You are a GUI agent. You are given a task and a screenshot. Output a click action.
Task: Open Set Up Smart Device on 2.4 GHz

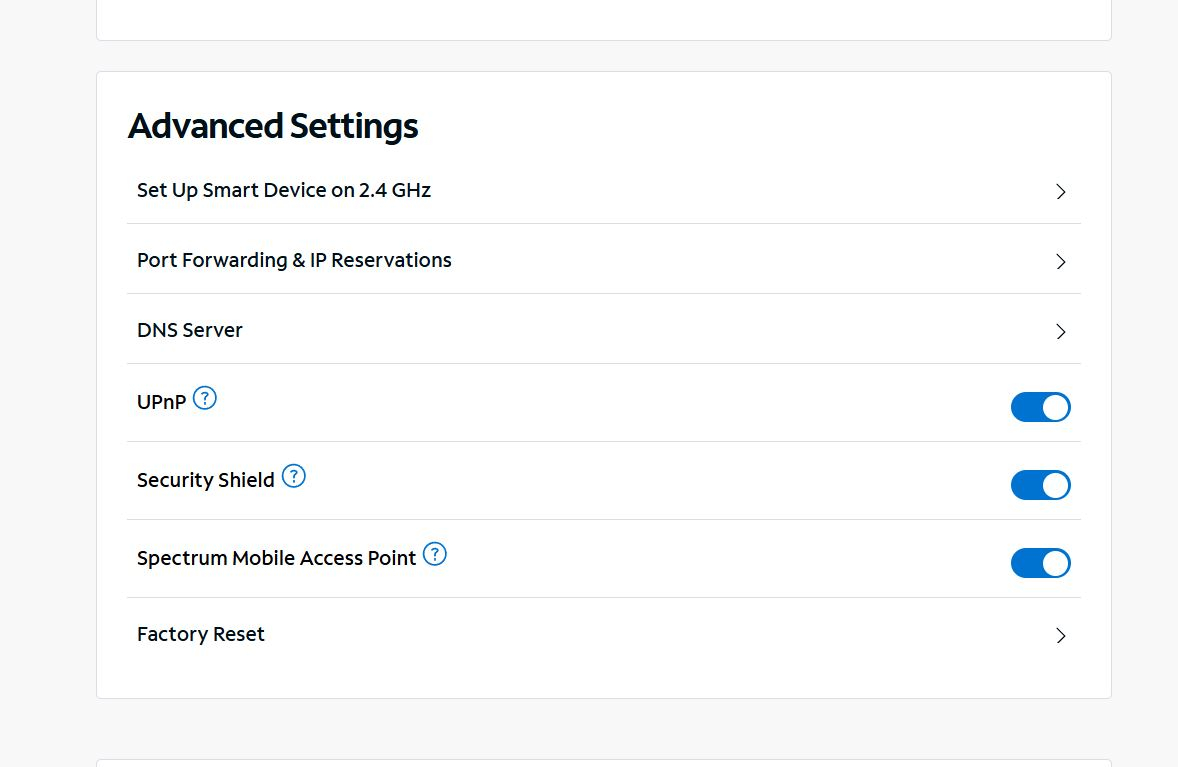[284, 190]
